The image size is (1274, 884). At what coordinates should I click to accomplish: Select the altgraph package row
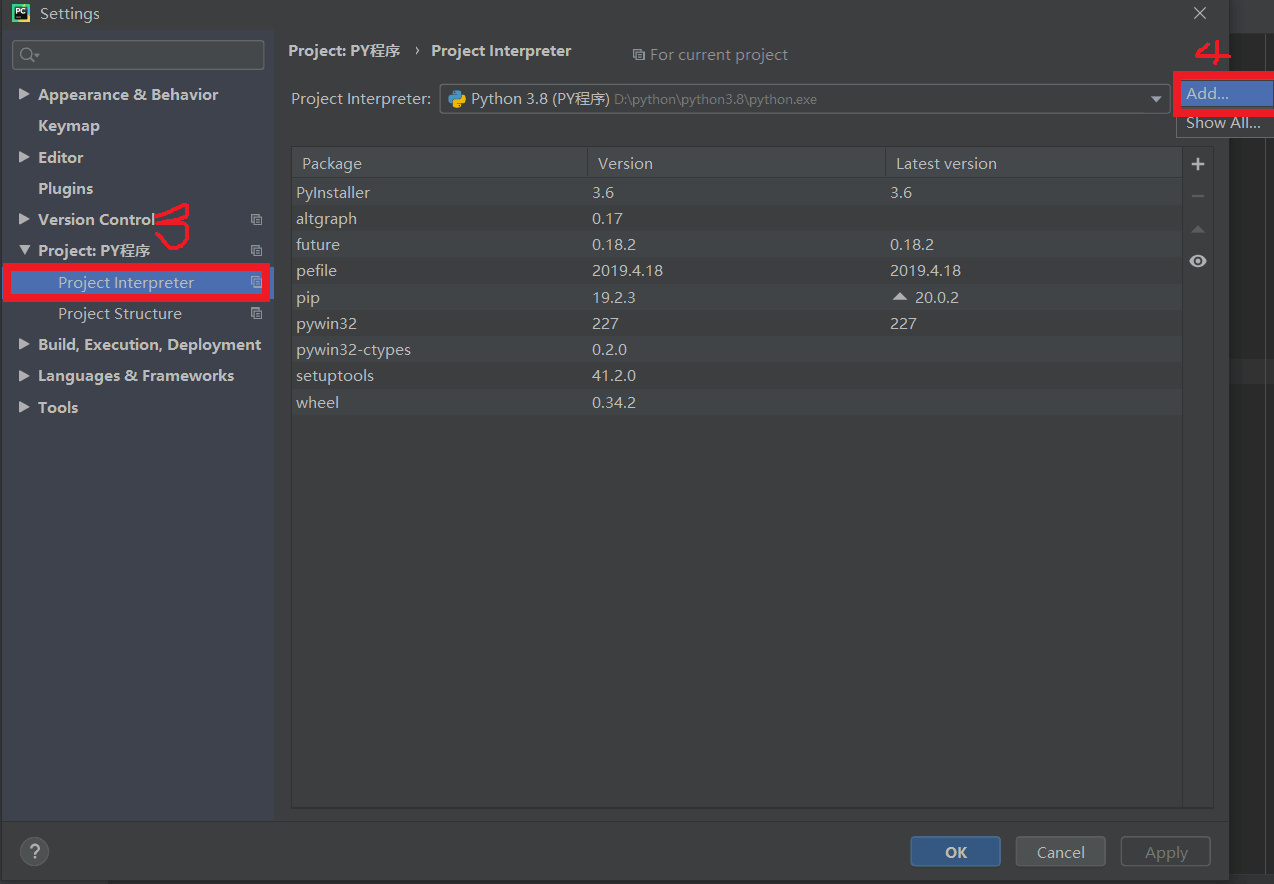737,218
